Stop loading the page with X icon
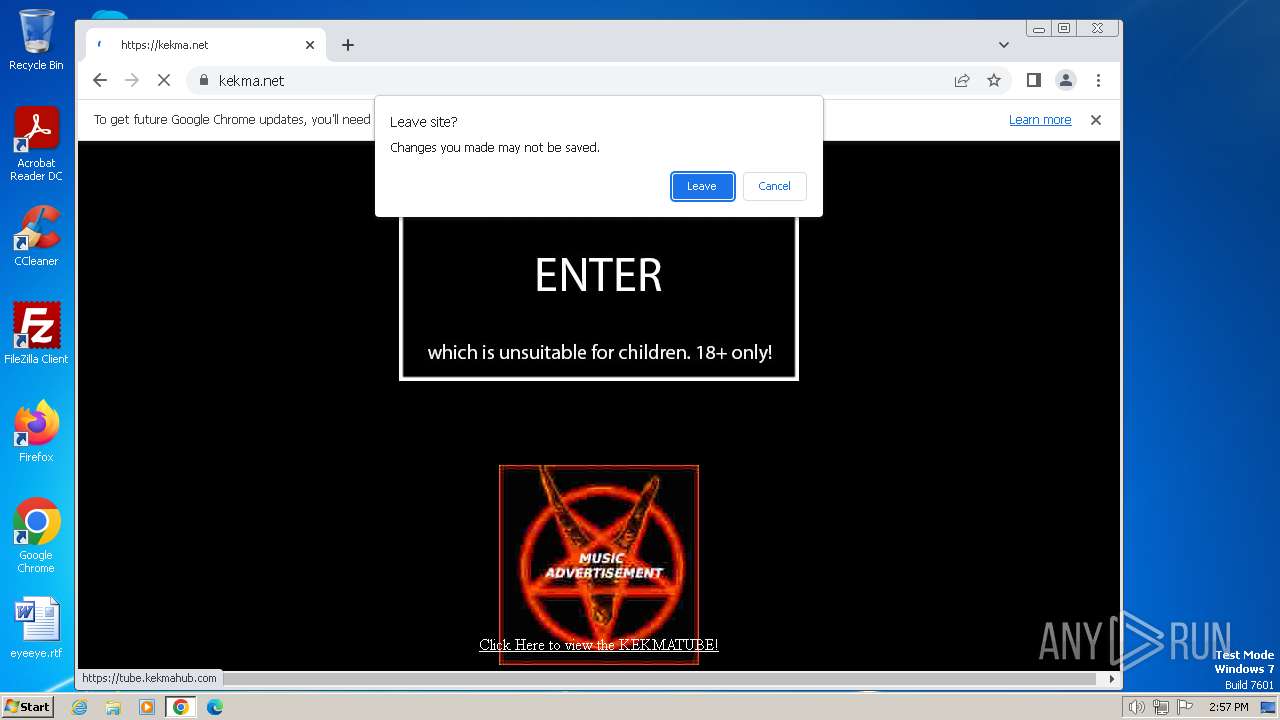Viewport: 1280px width, 720px height. pyautogui.click(x=164, y=80)
